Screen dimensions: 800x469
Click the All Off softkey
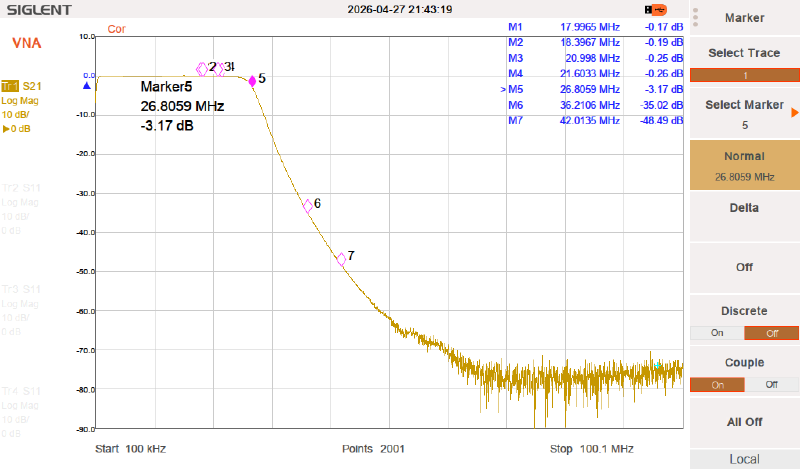744,422
